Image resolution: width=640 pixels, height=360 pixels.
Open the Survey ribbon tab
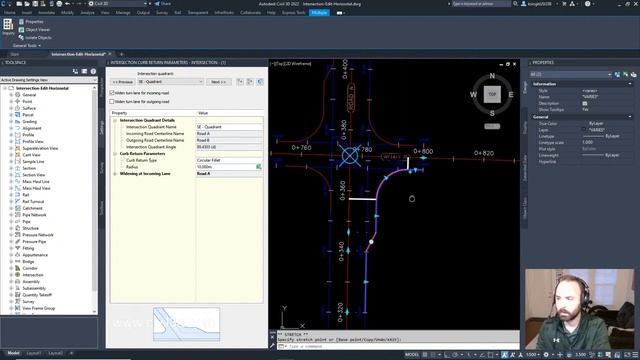click(162, 13)
